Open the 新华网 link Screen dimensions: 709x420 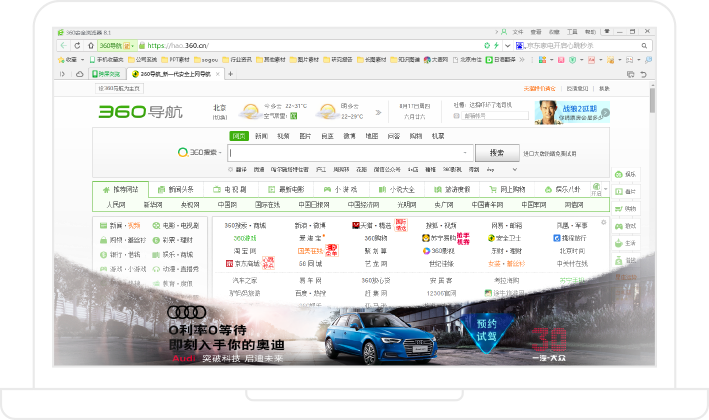pyautogui.click(x=153, y=205)
